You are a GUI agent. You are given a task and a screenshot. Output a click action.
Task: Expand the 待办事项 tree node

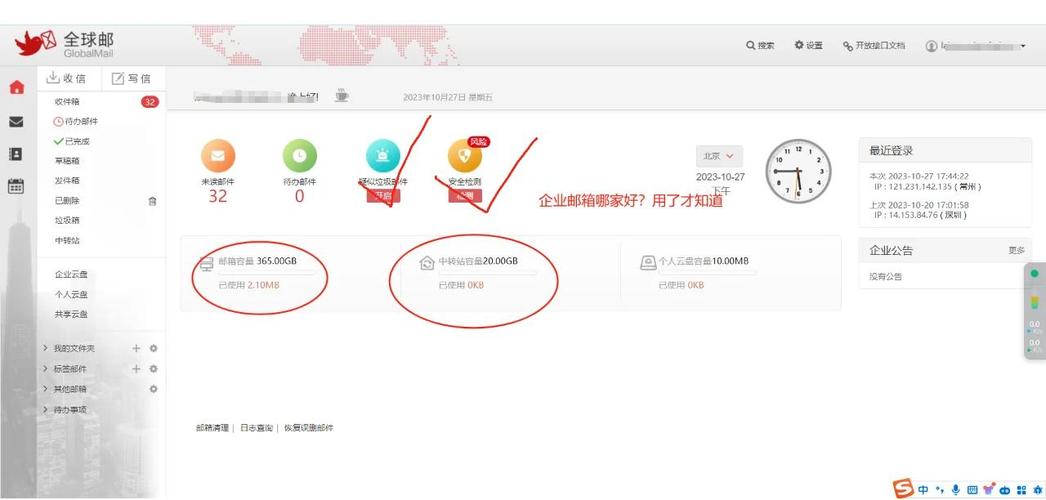45,409
